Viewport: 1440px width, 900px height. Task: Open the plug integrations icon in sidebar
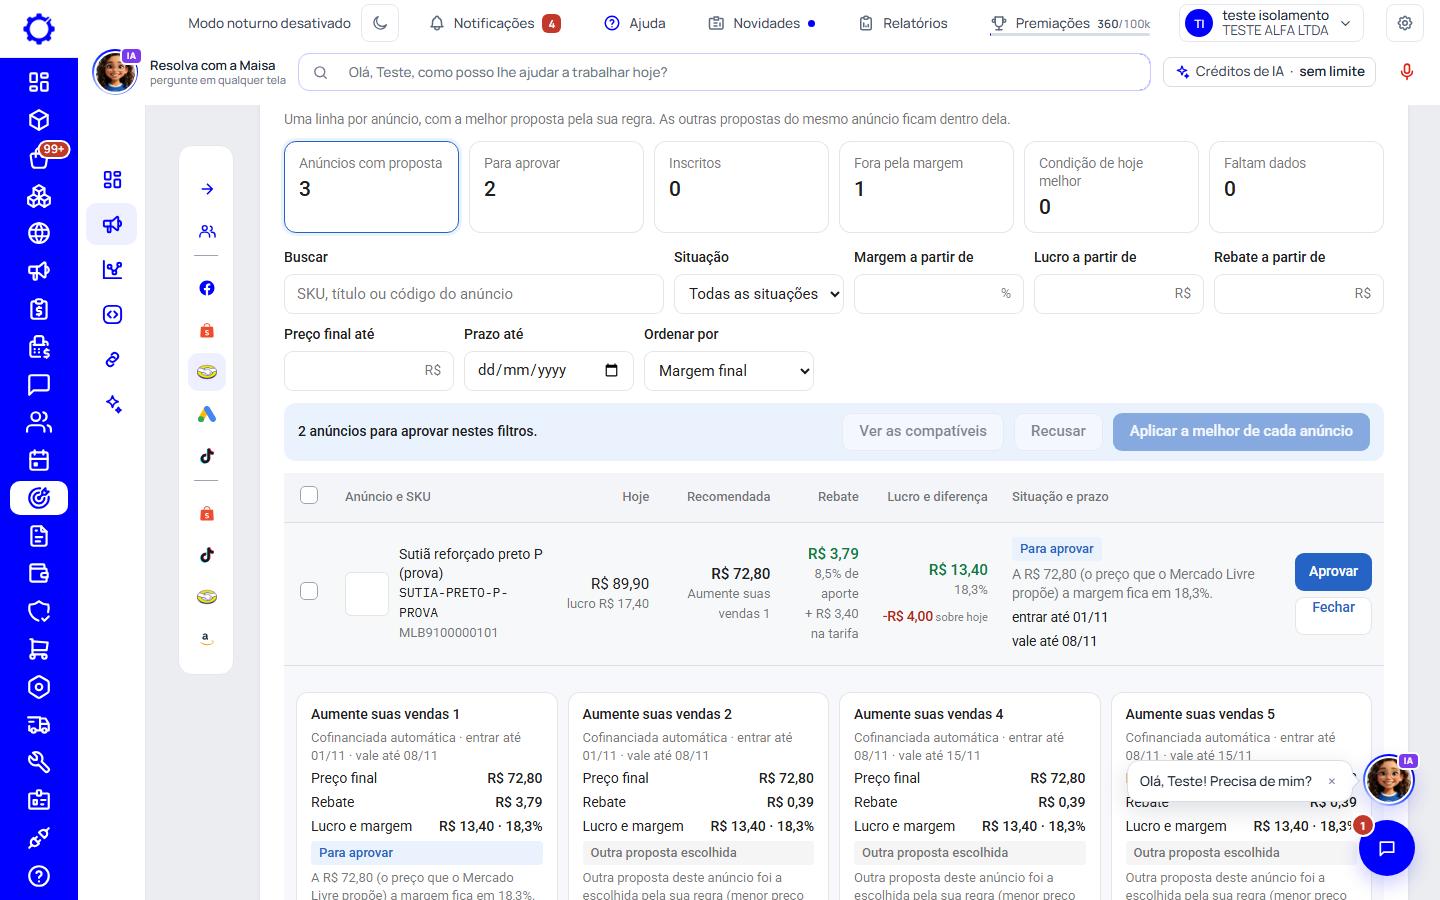[x=39, y=838]
